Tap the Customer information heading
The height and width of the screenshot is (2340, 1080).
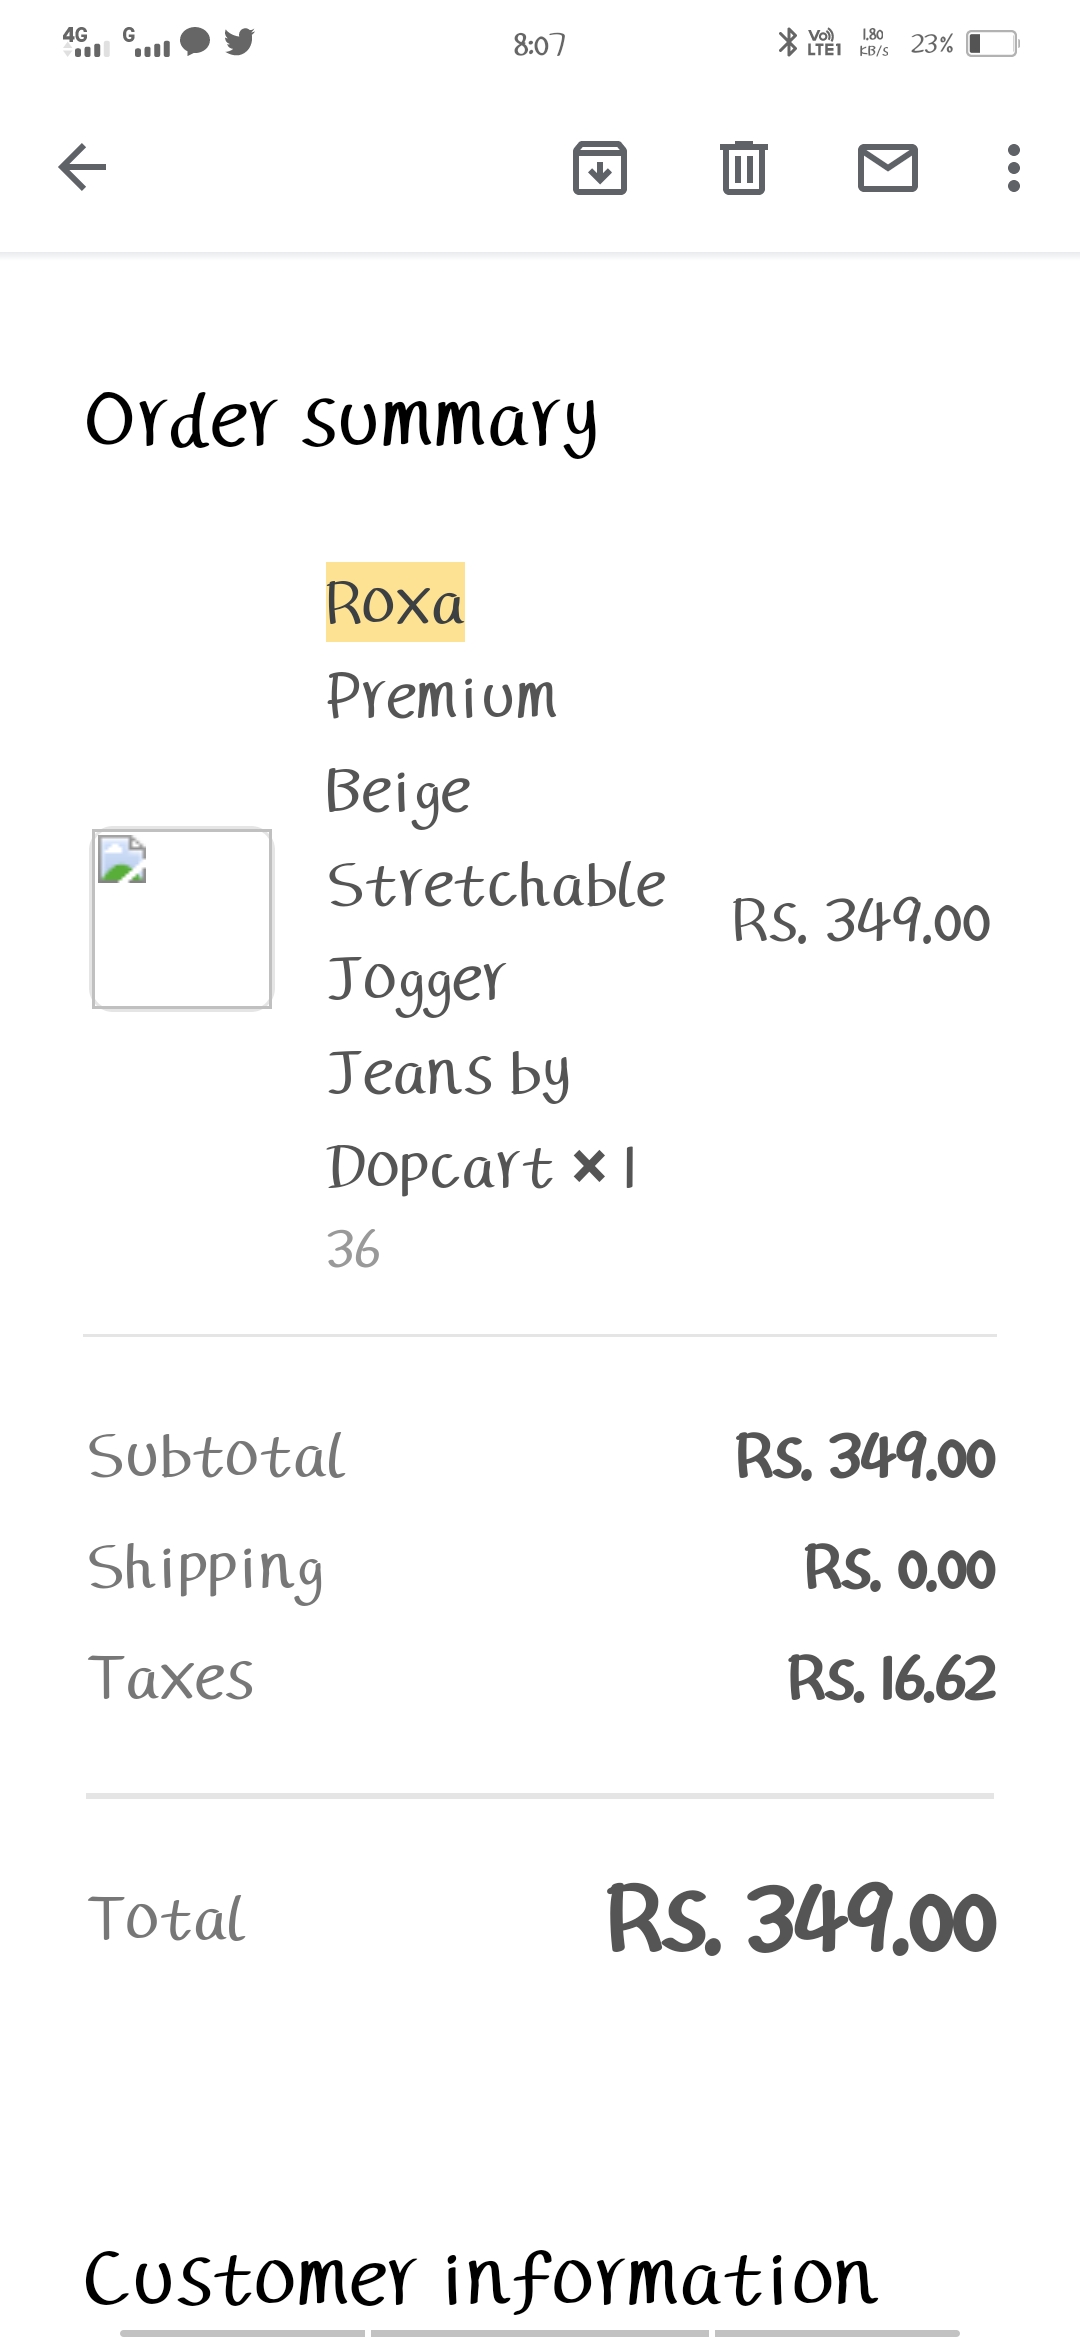click(480, 2279)
